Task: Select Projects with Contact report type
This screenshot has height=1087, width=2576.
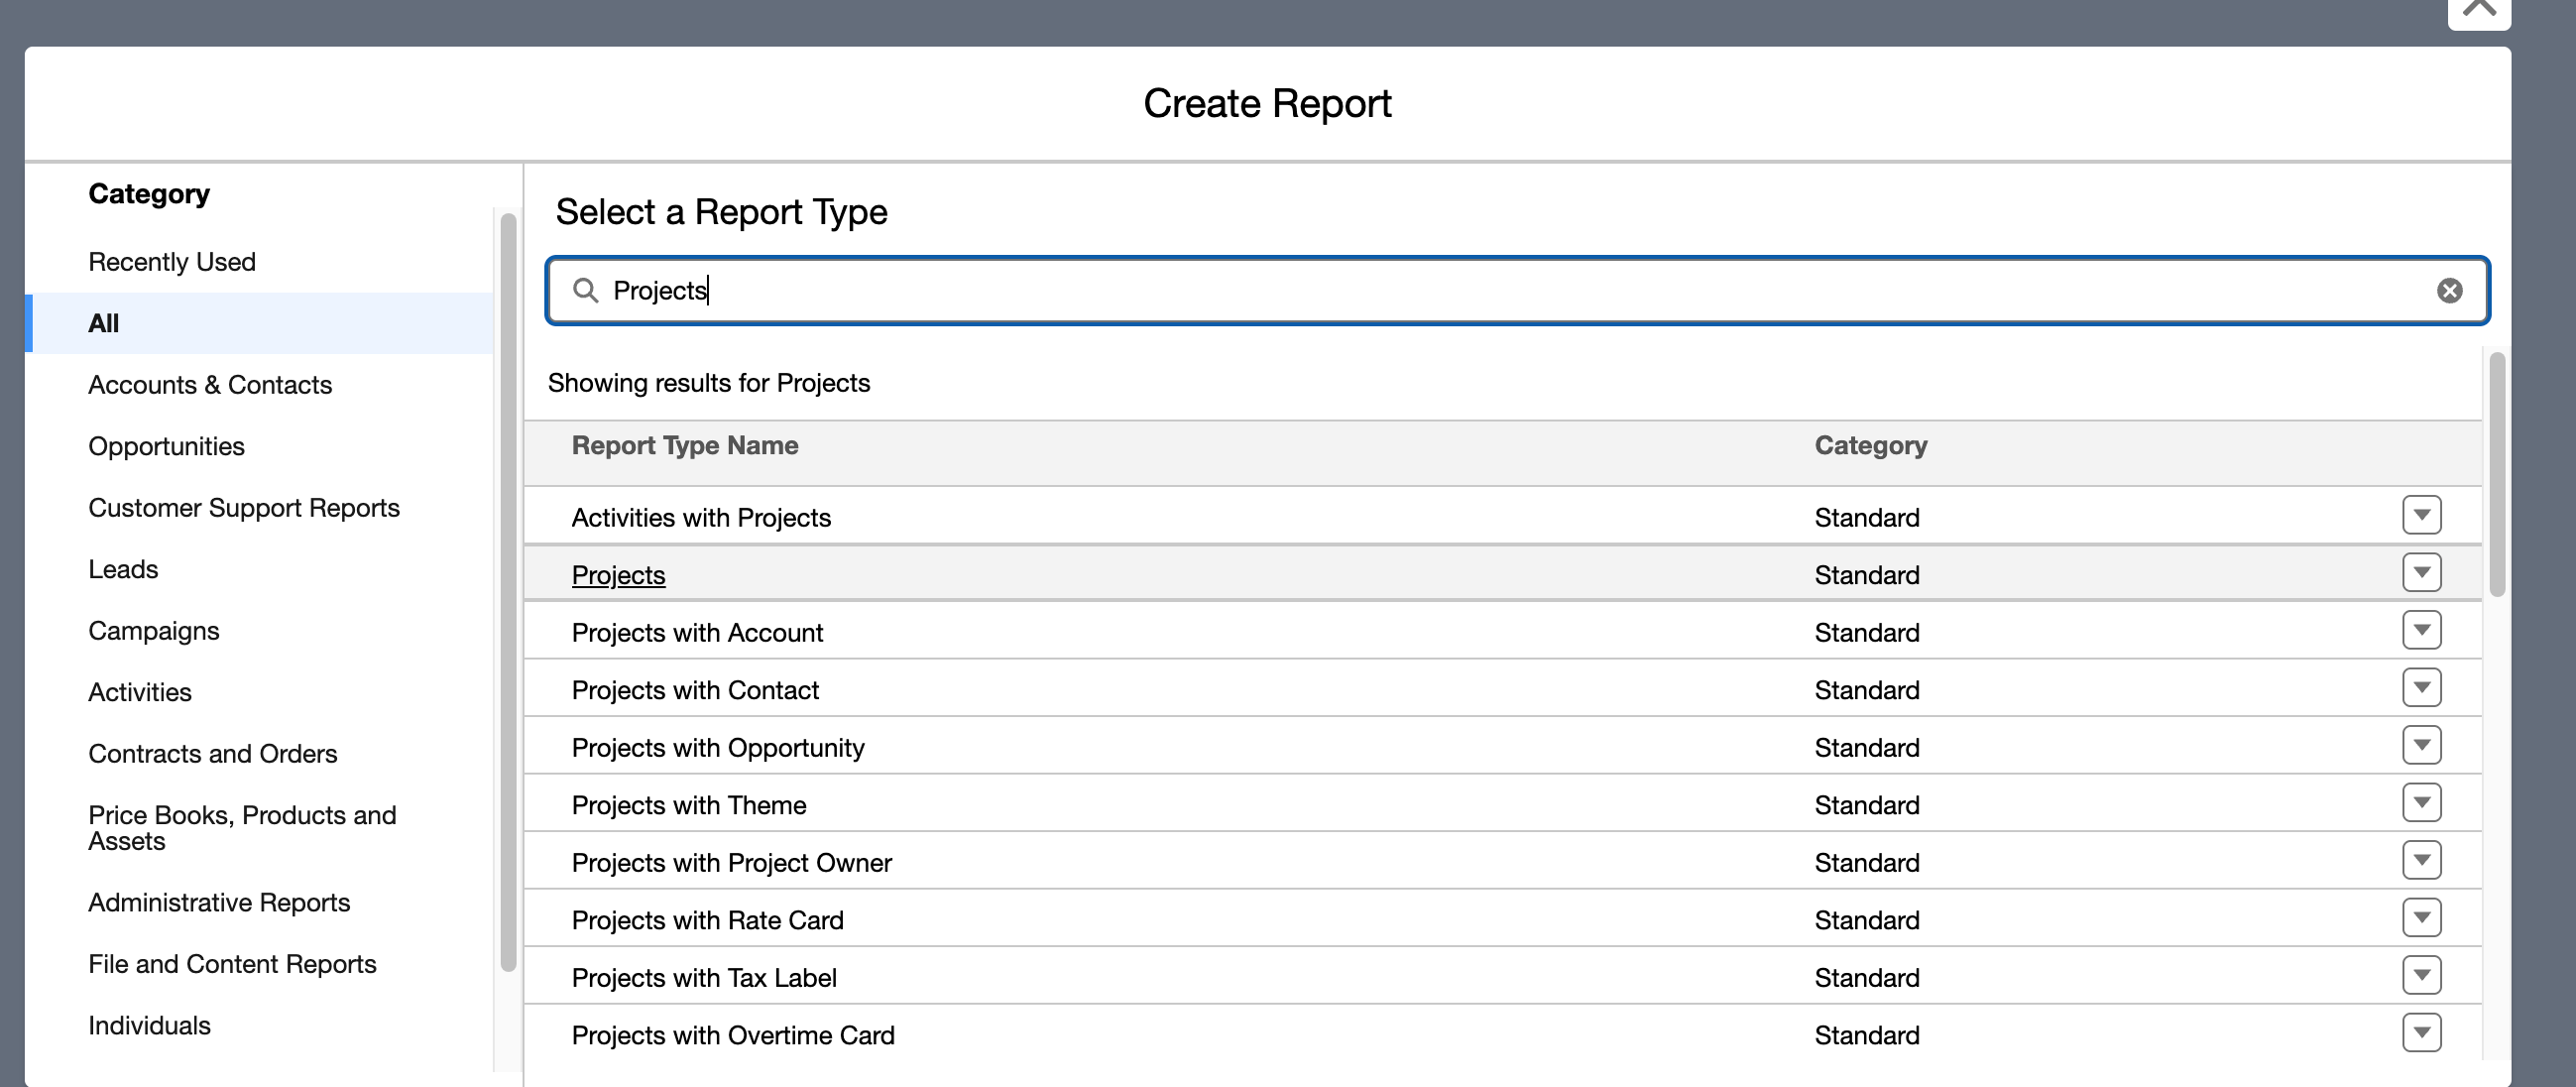Action: [695, 690]
